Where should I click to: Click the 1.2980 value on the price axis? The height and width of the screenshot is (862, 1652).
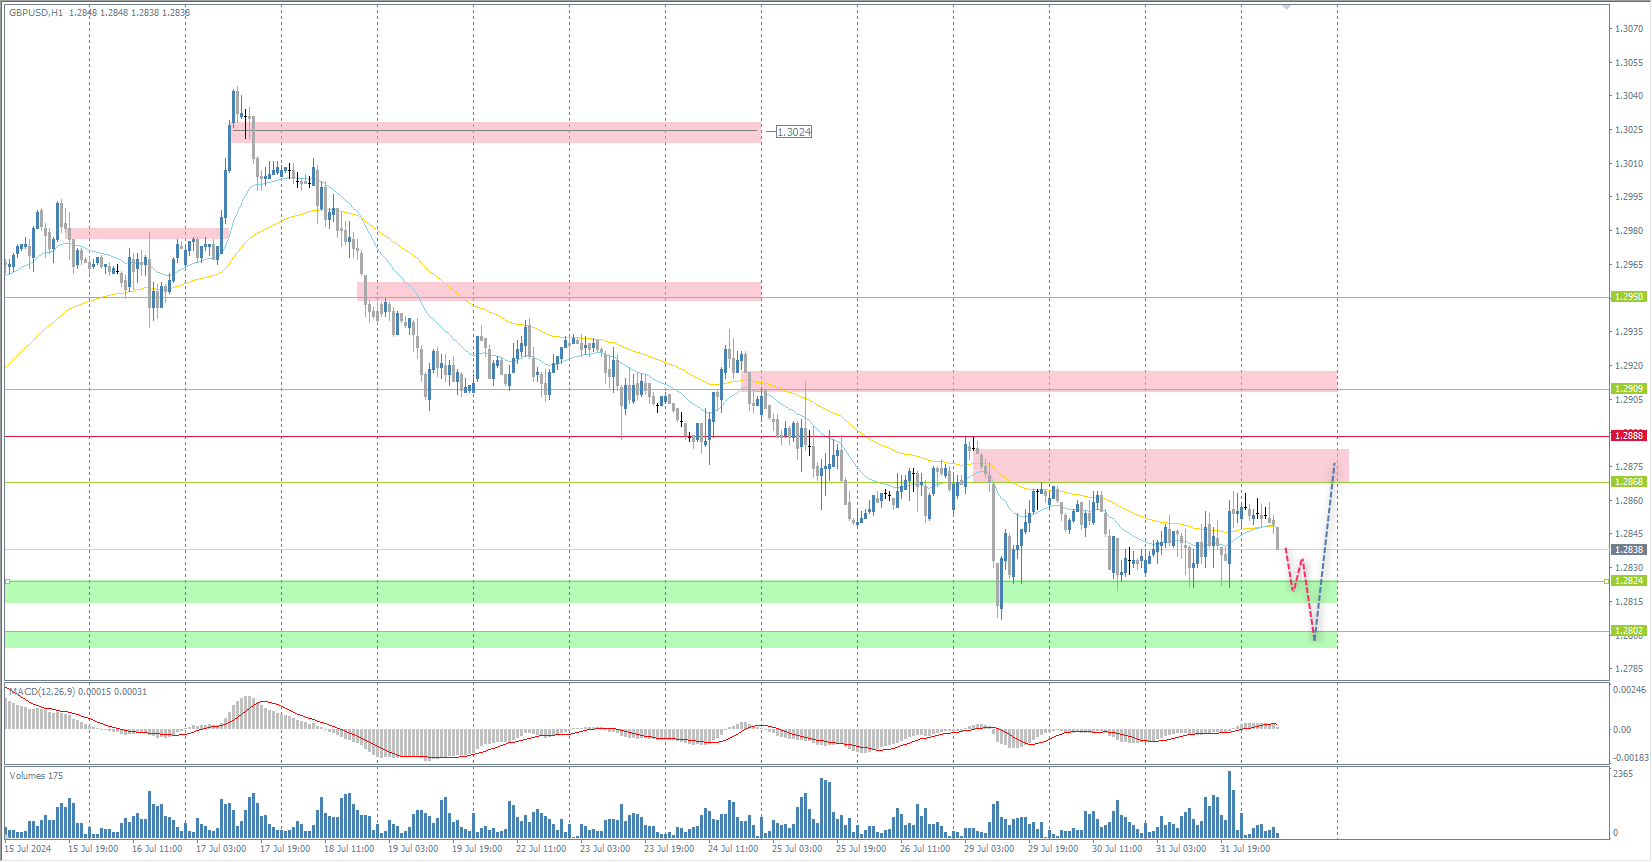click(1629, 231)
